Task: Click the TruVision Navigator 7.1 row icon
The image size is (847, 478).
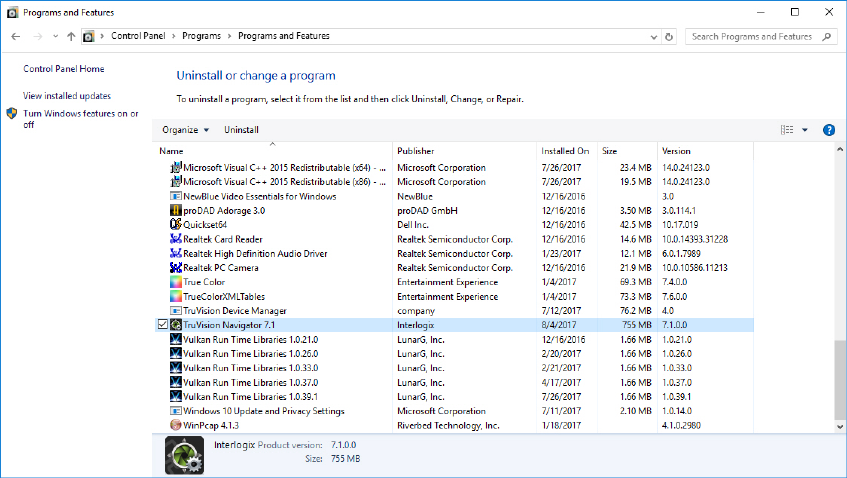Action: click(176, 325)
